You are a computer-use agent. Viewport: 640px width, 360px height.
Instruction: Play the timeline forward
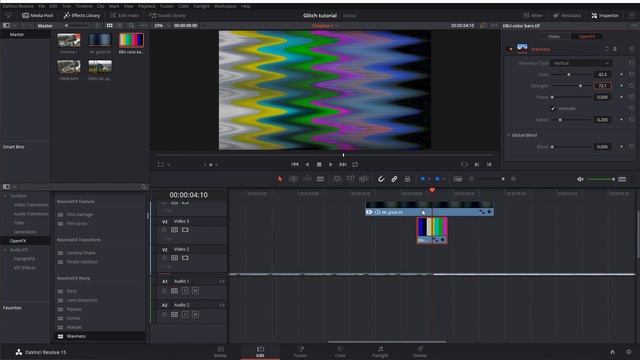coord(331,164)
